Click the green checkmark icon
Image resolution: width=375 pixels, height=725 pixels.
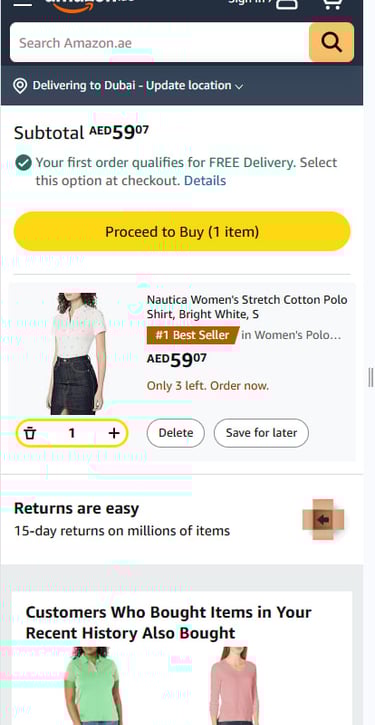(23, 163)
